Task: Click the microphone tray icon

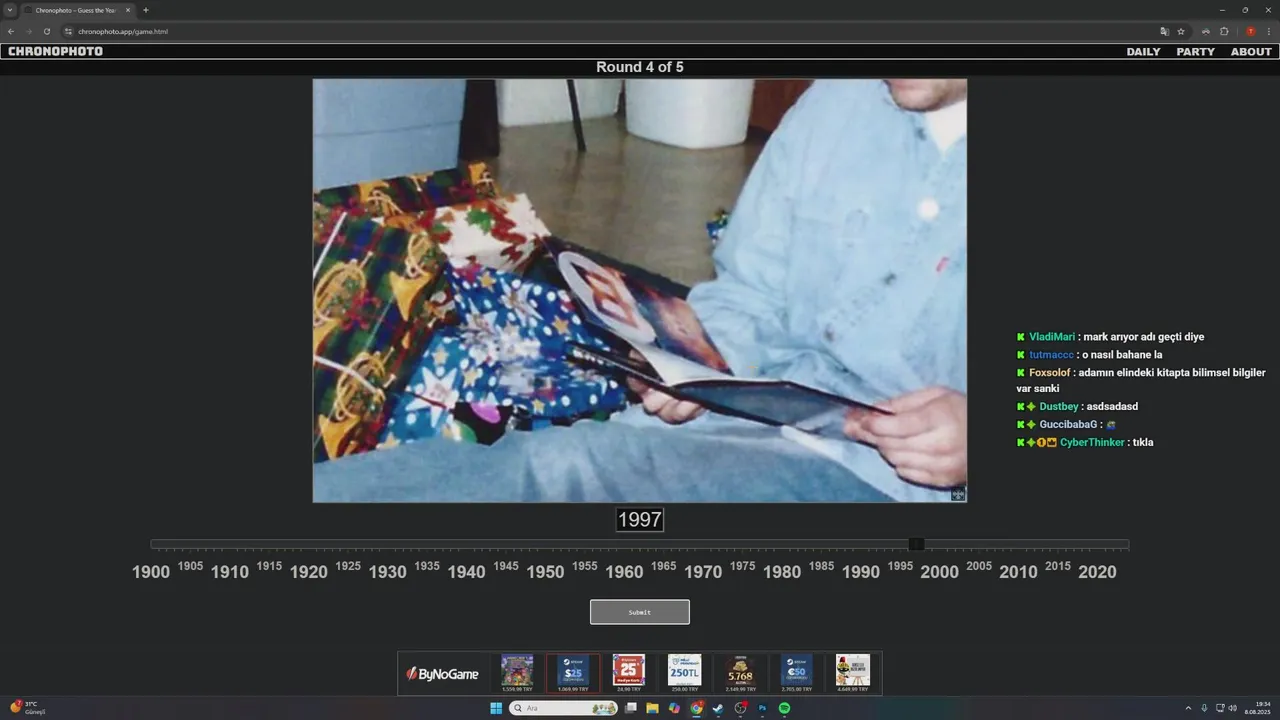Action: pos(1204,708)
